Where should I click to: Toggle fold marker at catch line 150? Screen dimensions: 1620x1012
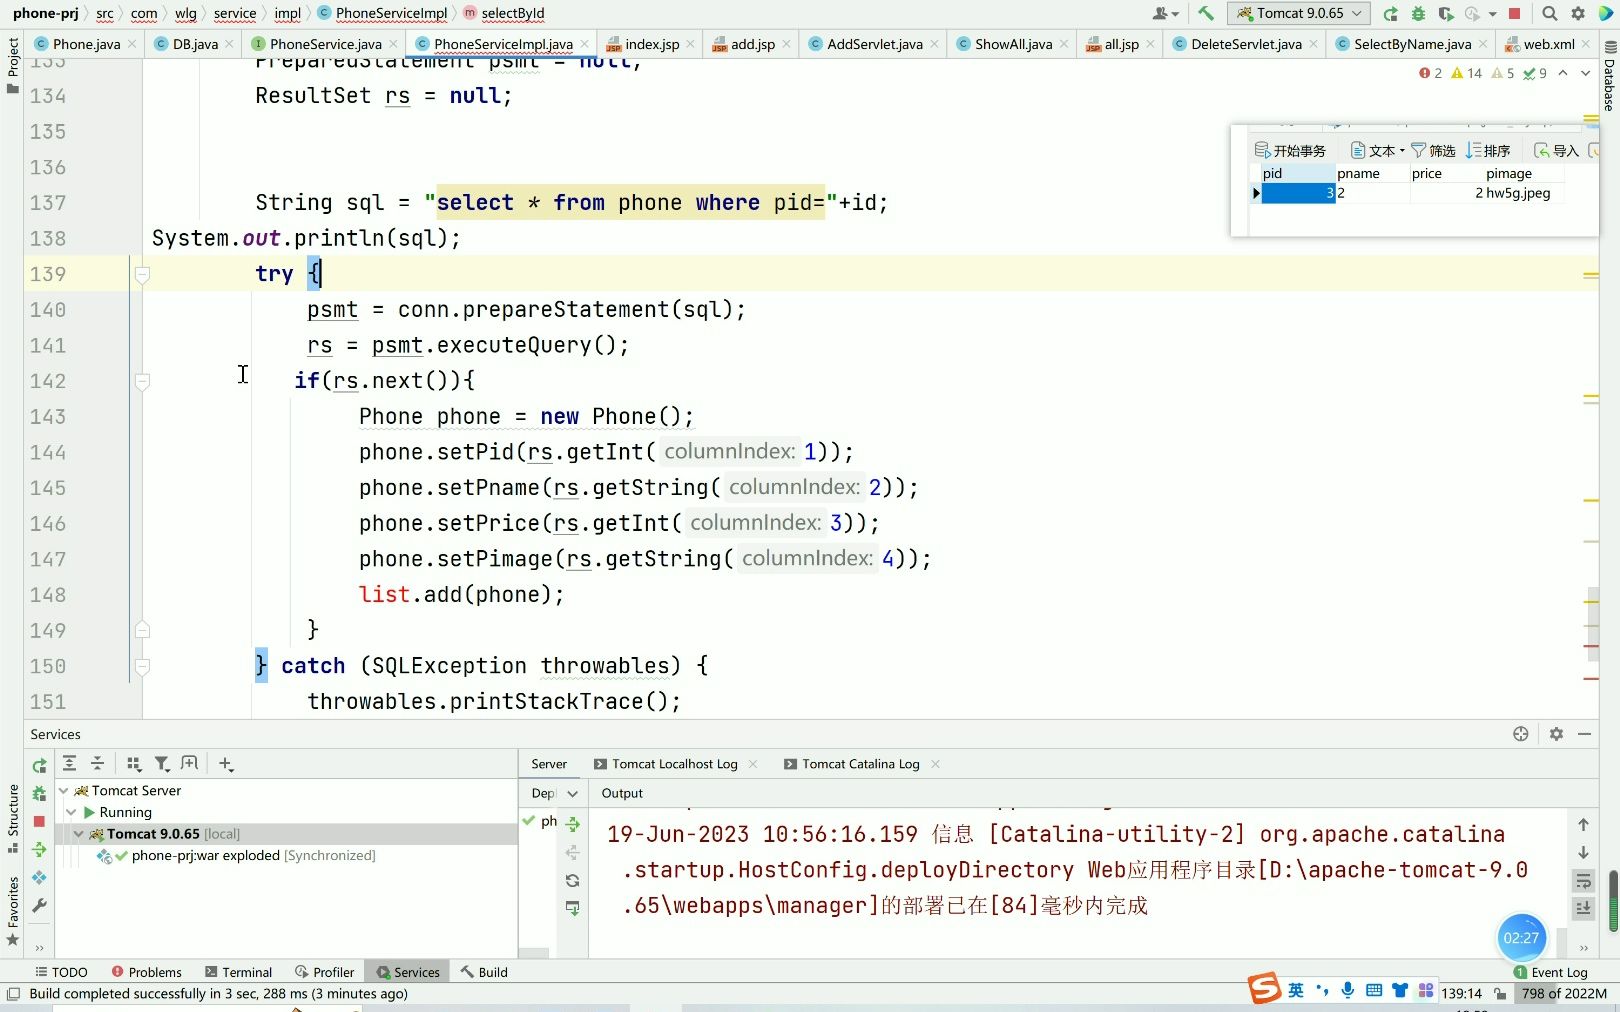(142, 666)
